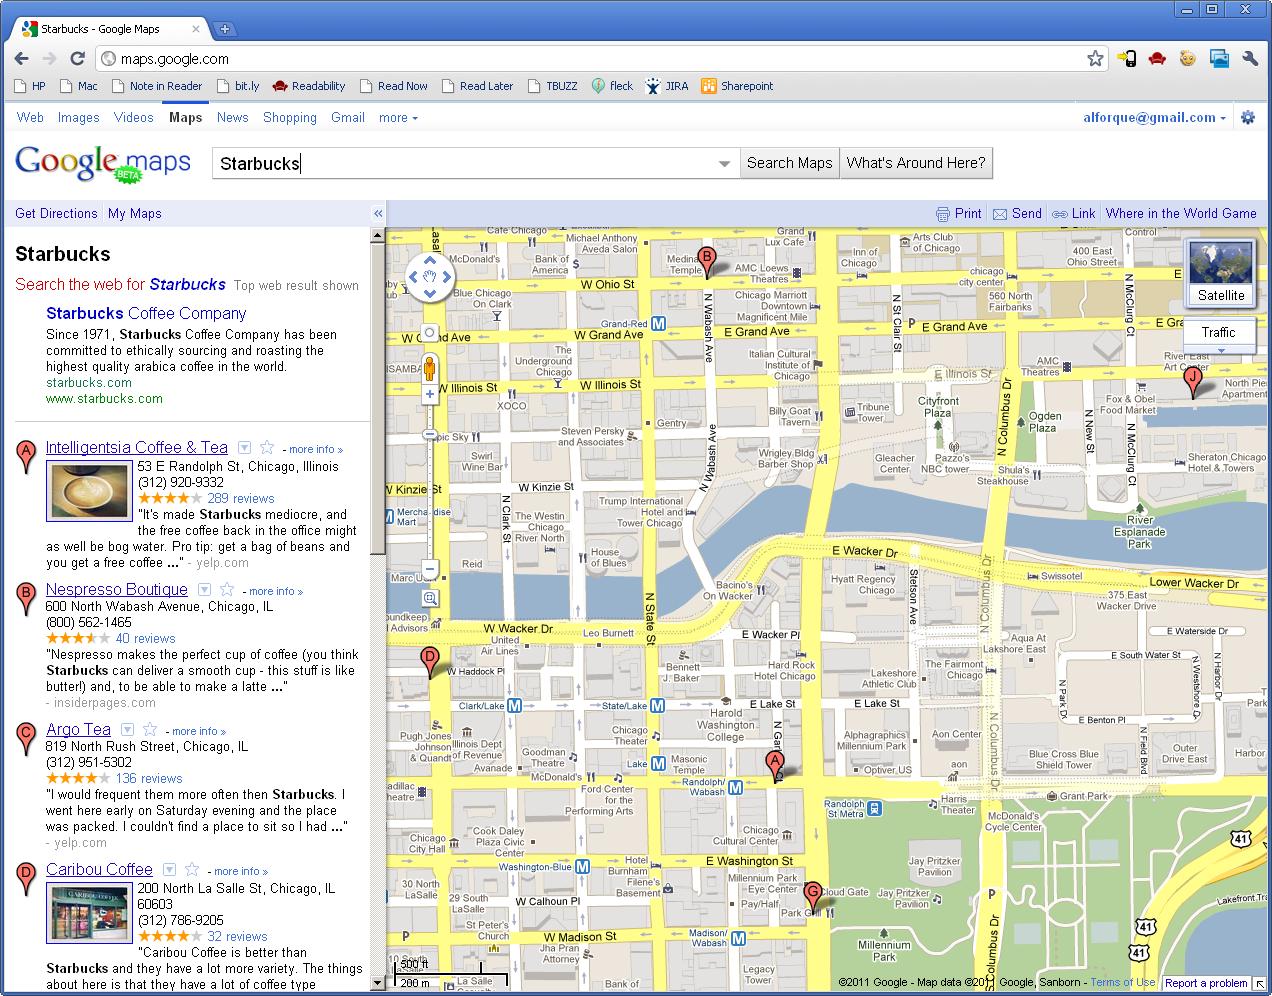Open the Caribou Coffee action dropdown

coord(169,870)
